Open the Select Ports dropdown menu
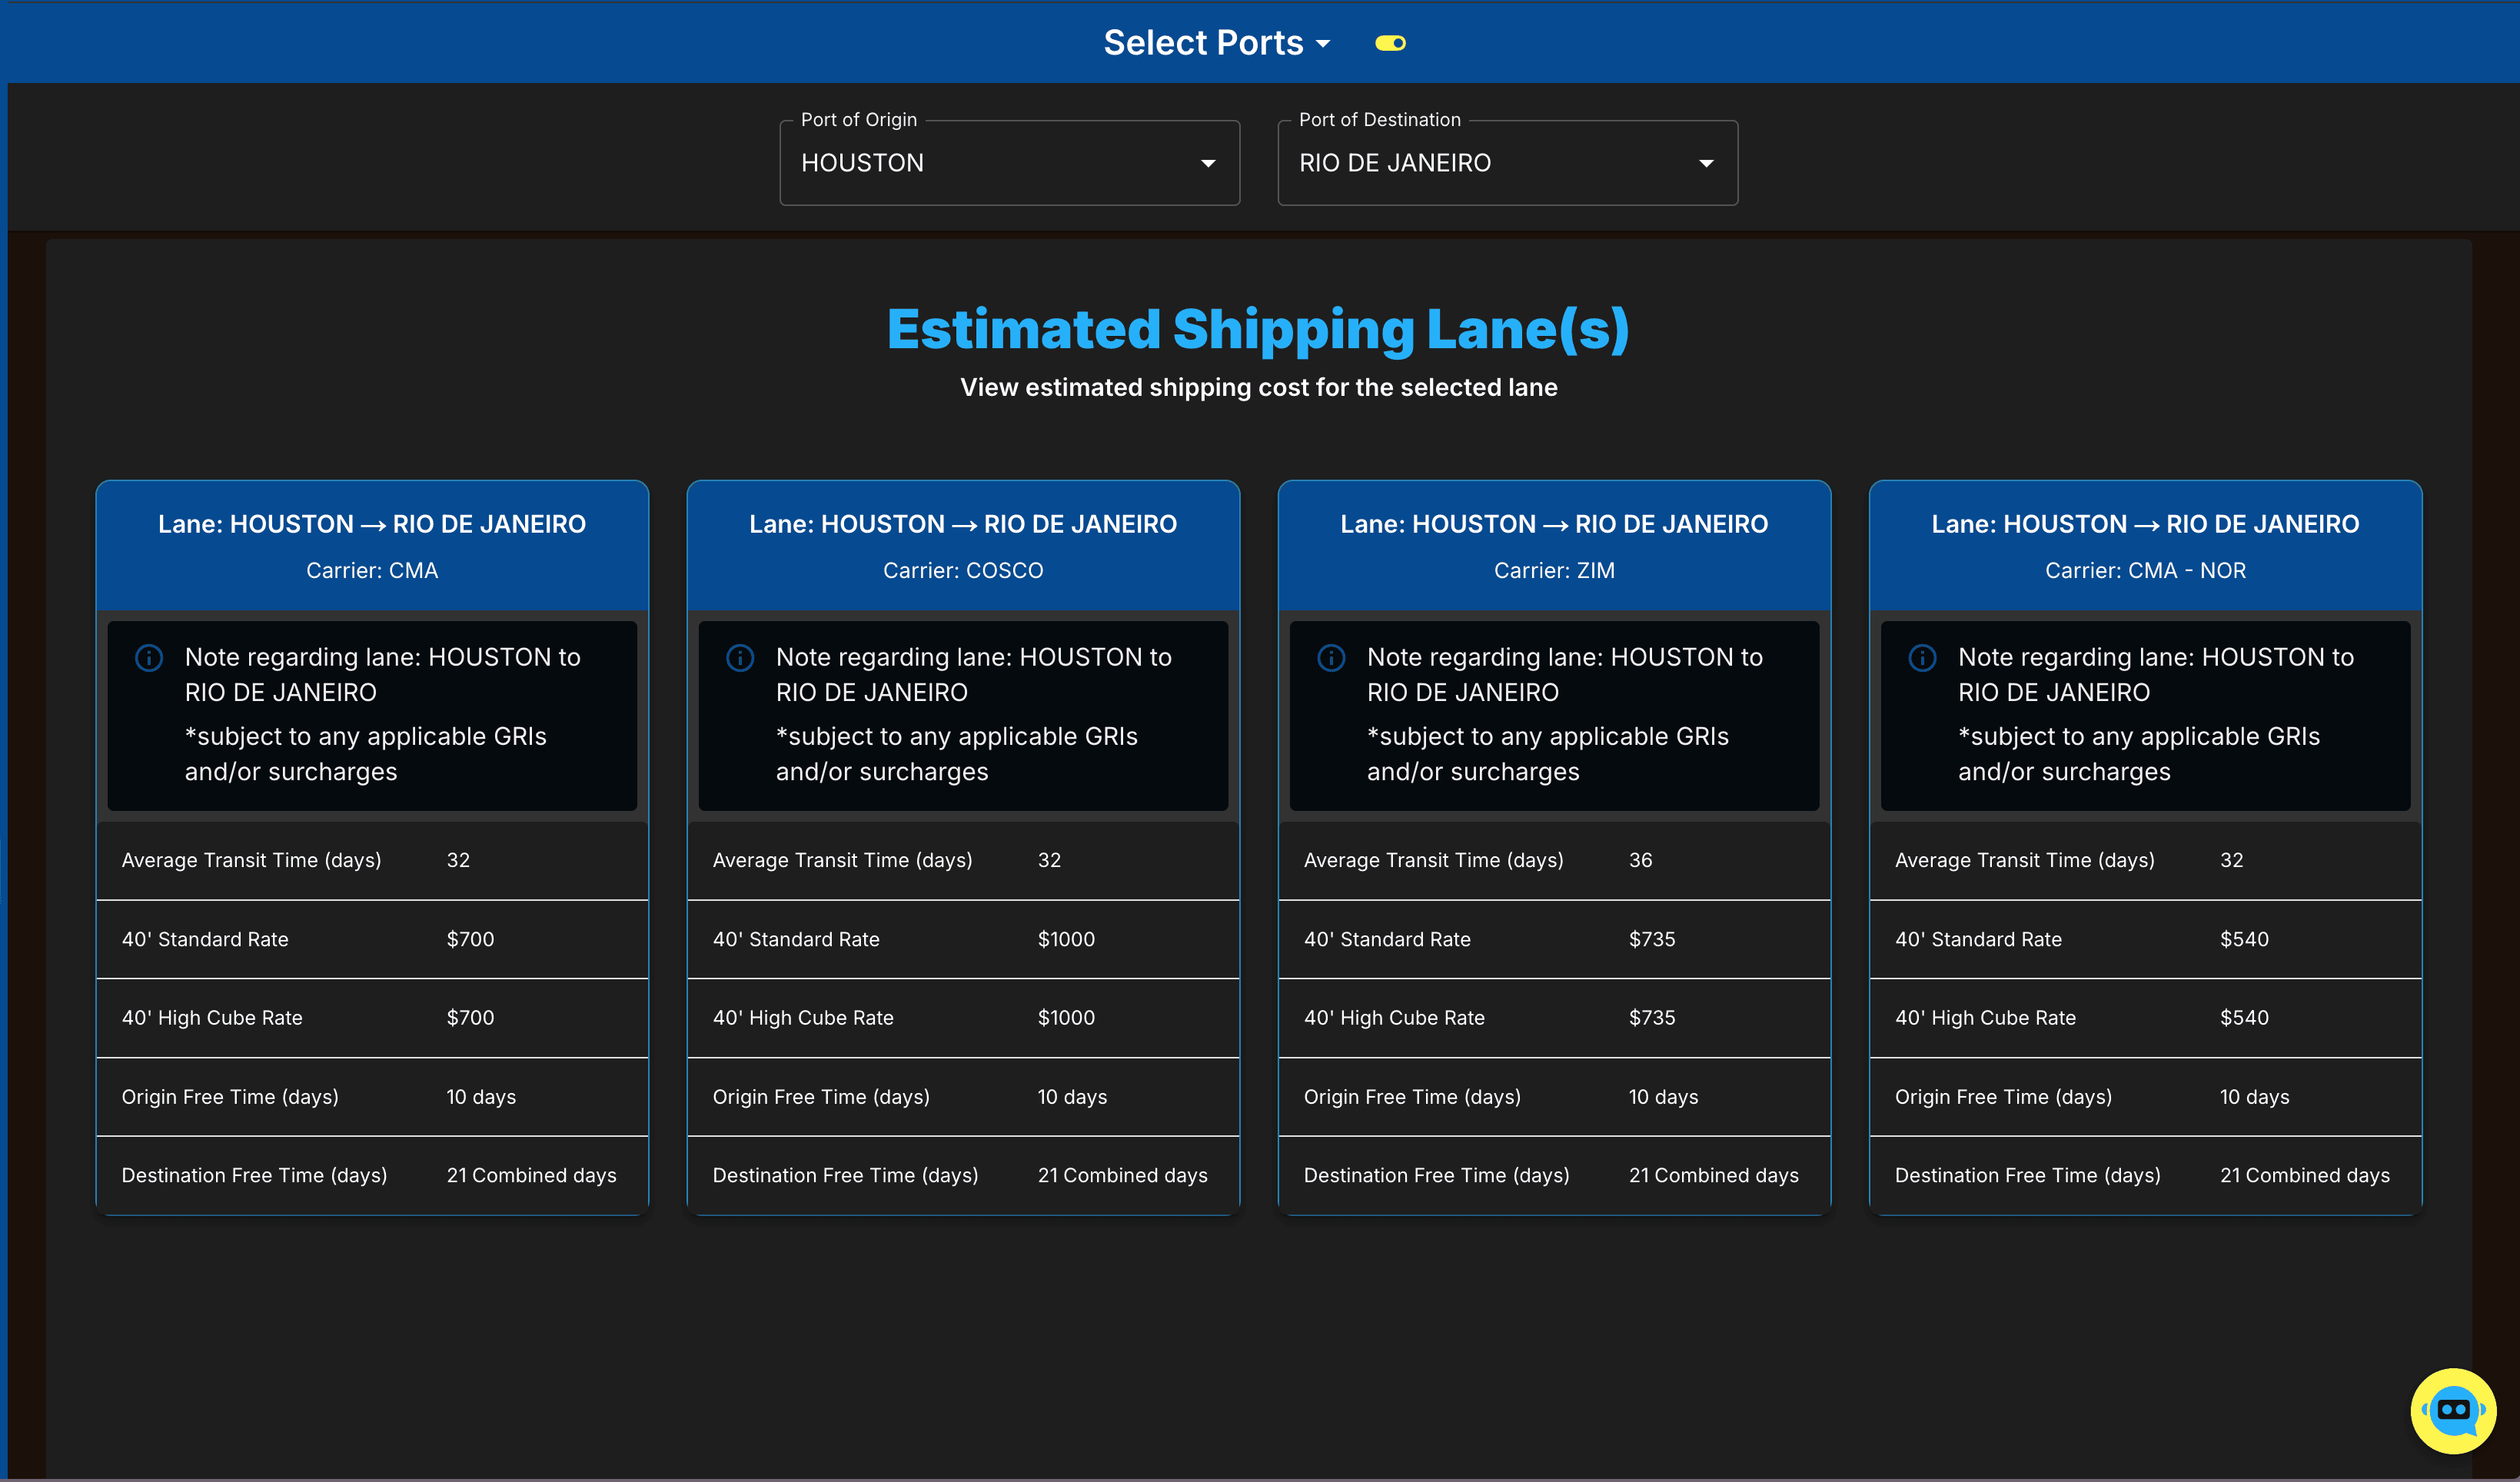This screenshot has width=2520, height=1482. pos(1217,43)
